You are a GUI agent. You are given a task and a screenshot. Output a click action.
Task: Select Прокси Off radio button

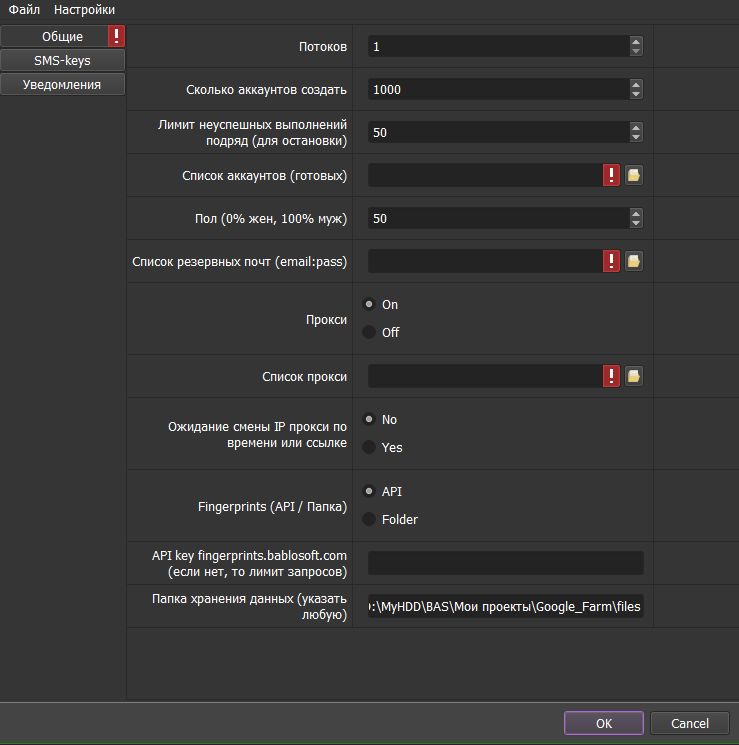[369, 332]
